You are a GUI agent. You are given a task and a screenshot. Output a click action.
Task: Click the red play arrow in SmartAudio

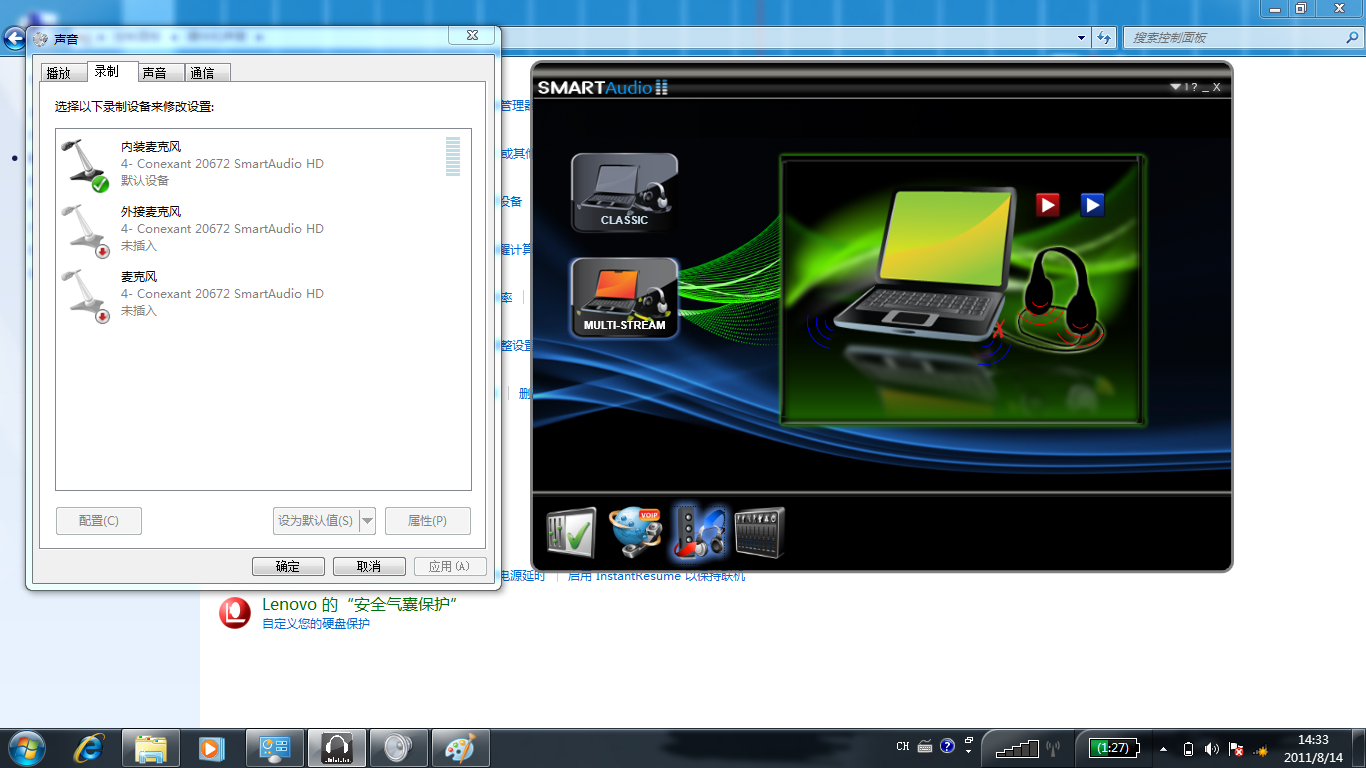1047,205
